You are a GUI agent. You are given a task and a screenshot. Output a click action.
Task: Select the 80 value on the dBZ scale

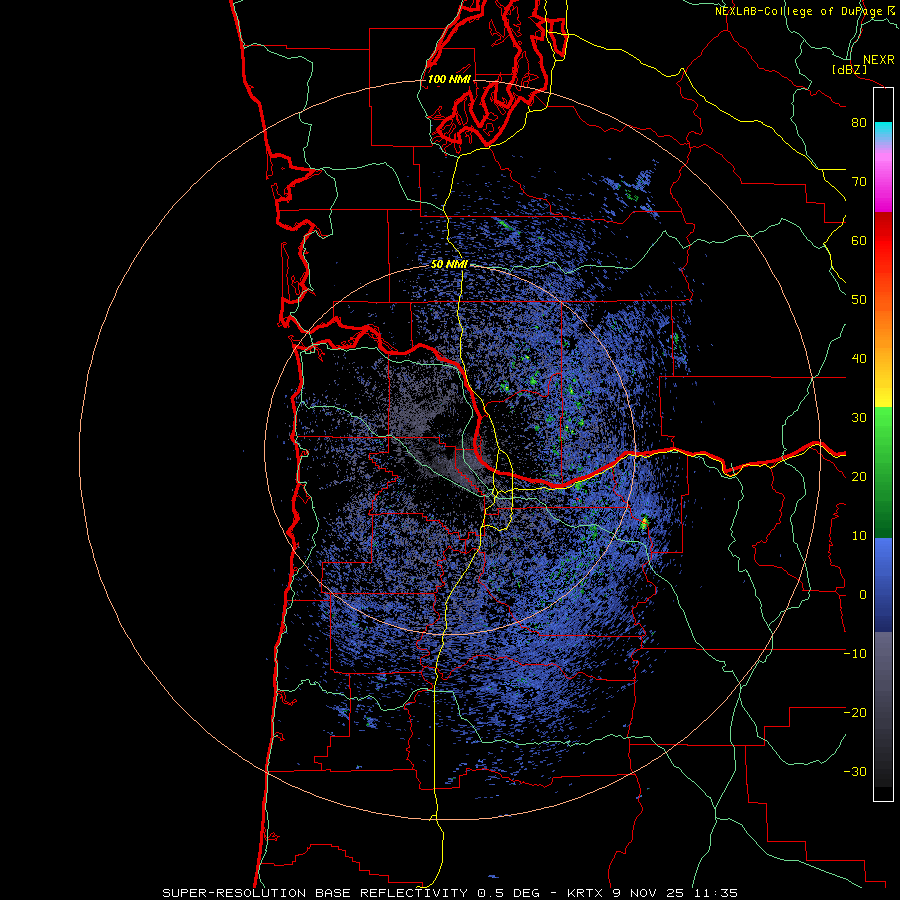(859, 123)
